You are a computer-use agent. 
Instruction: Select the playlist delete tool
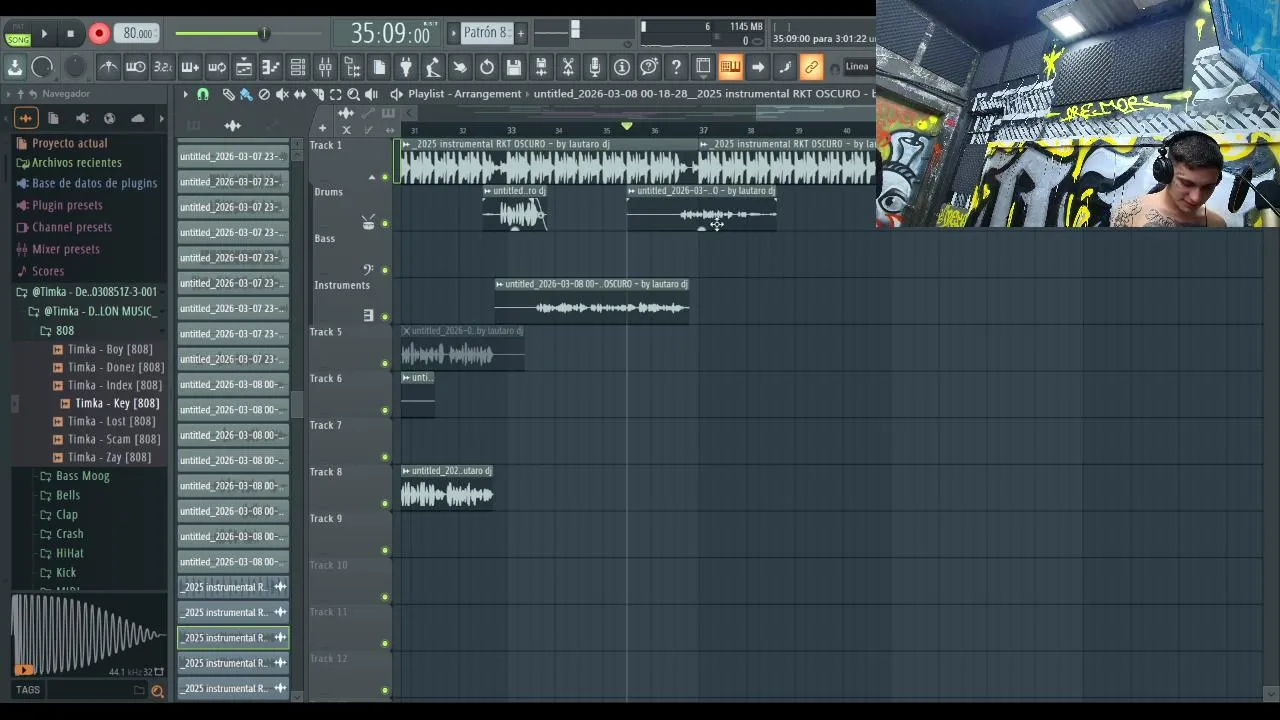pyautogui.click(x=264, y=94)
